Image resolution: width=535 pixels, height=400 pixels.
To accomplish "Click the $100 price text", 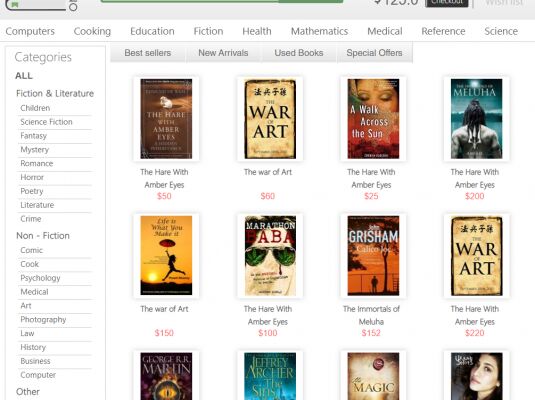I will pyautogui.click(x=268, y=333).
